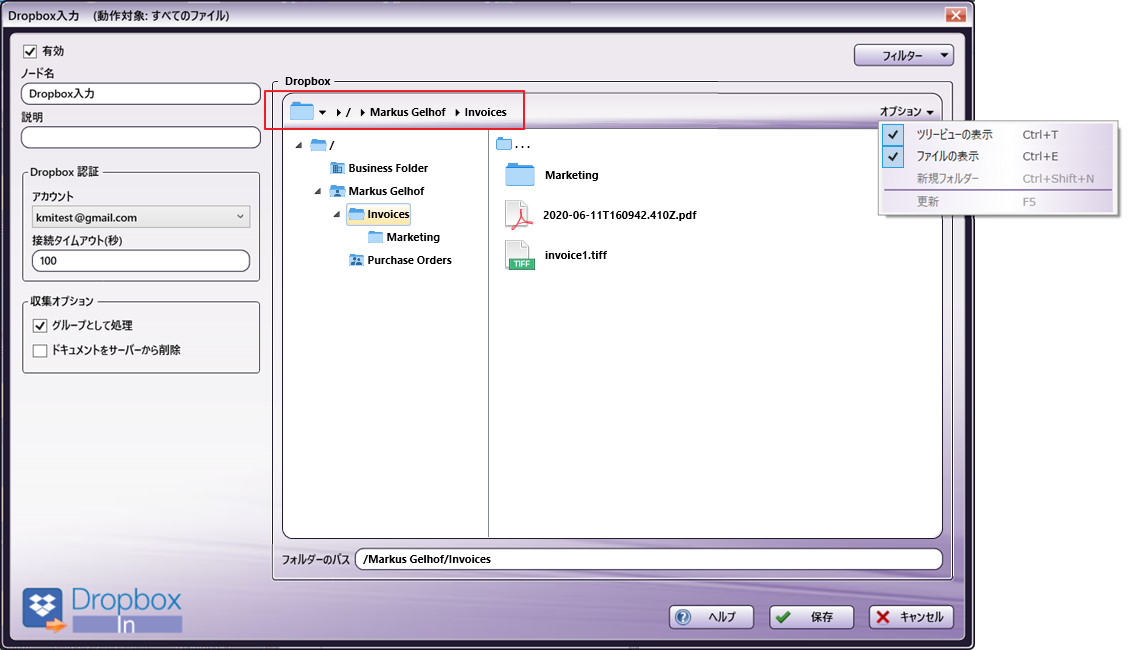Viewport: 1128px width, 650px height.
Task: Enable ドキュメントをサーバーから削除 checkbox
Action: [x=40, y=350]
